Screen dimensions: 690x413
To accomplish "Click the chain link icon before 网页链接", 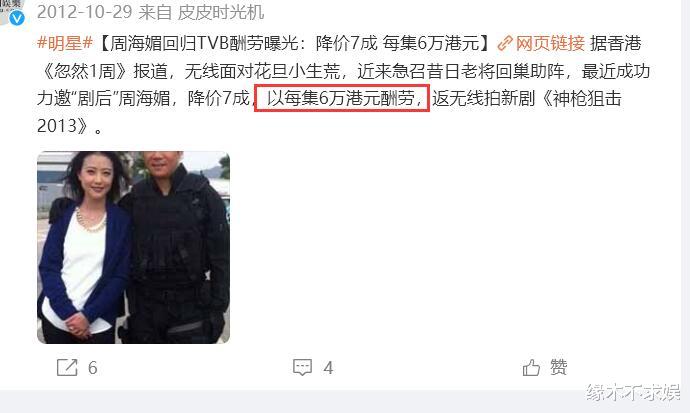I will (505, 44).
